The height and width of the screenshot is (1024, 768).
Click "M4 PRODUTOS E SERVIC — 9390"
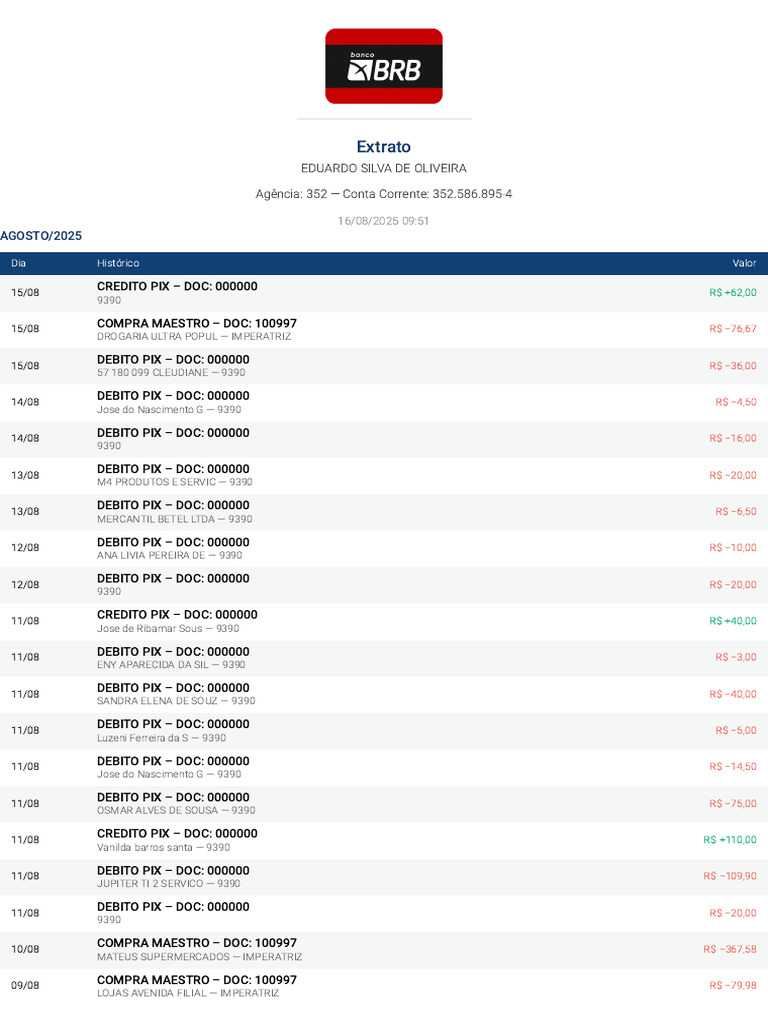(x=174, y=482)
